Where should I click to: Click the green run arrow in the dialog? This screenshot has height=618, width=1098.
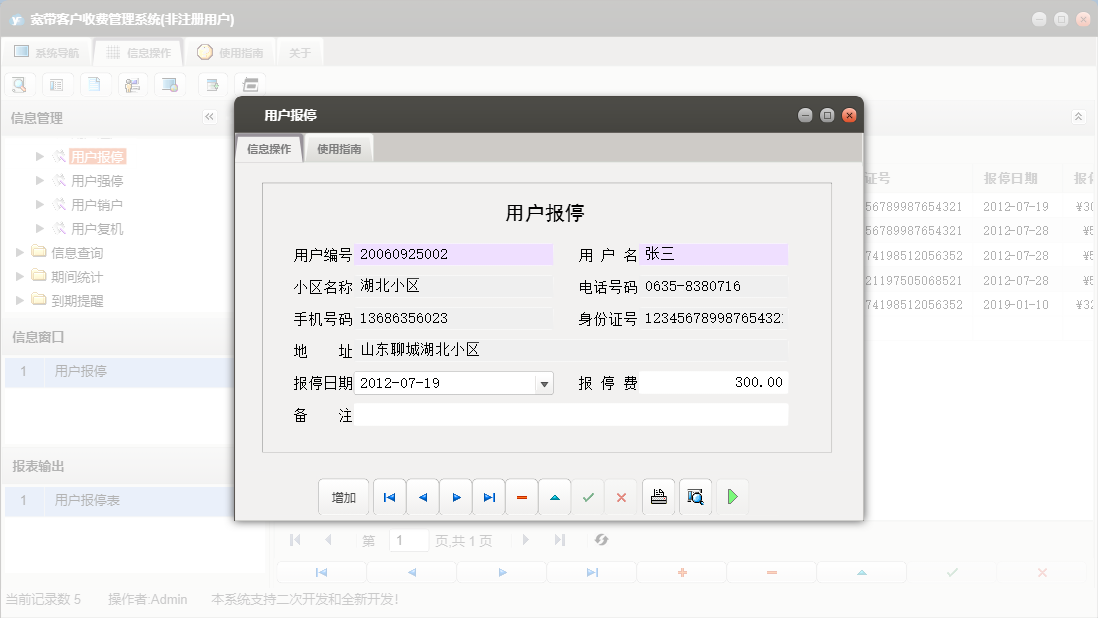[x=732, y=497]
